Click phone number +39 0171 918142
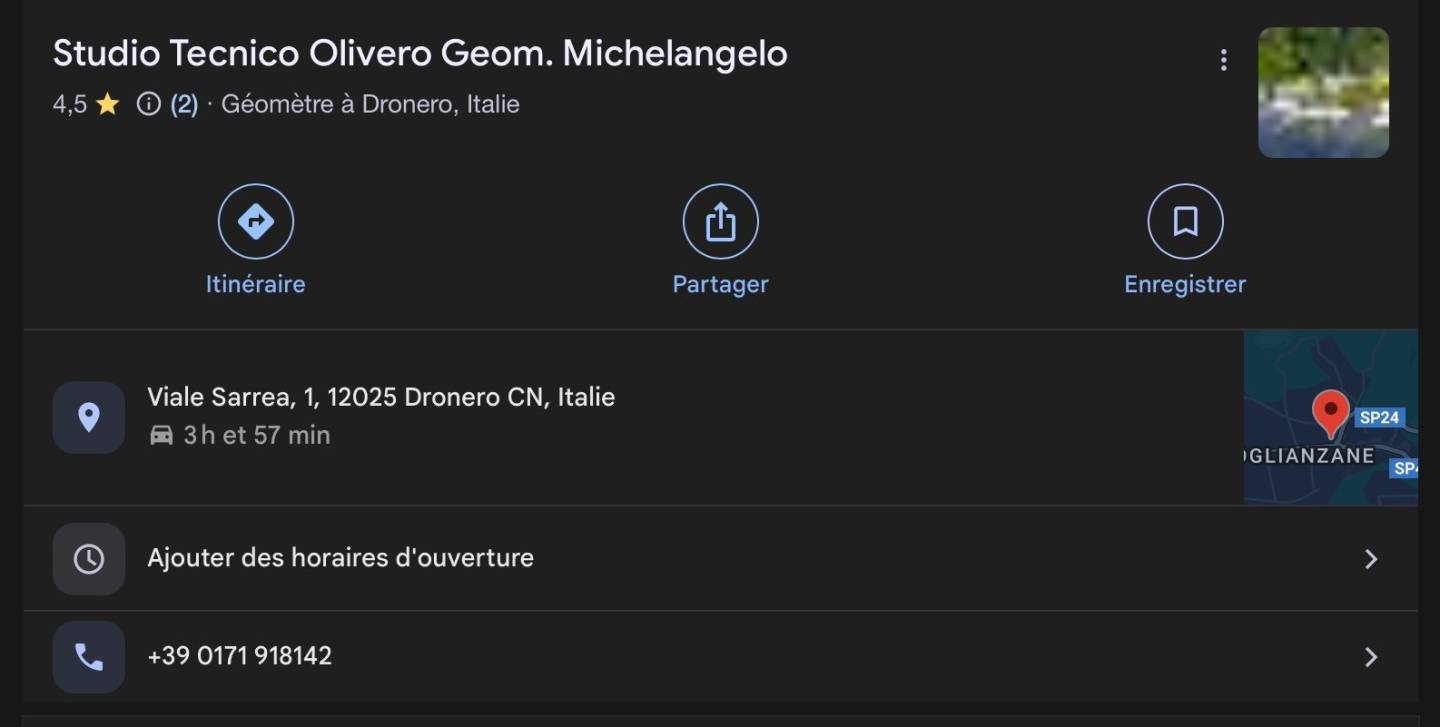This screenshot has height=727, width=1440. coord(240,656)
